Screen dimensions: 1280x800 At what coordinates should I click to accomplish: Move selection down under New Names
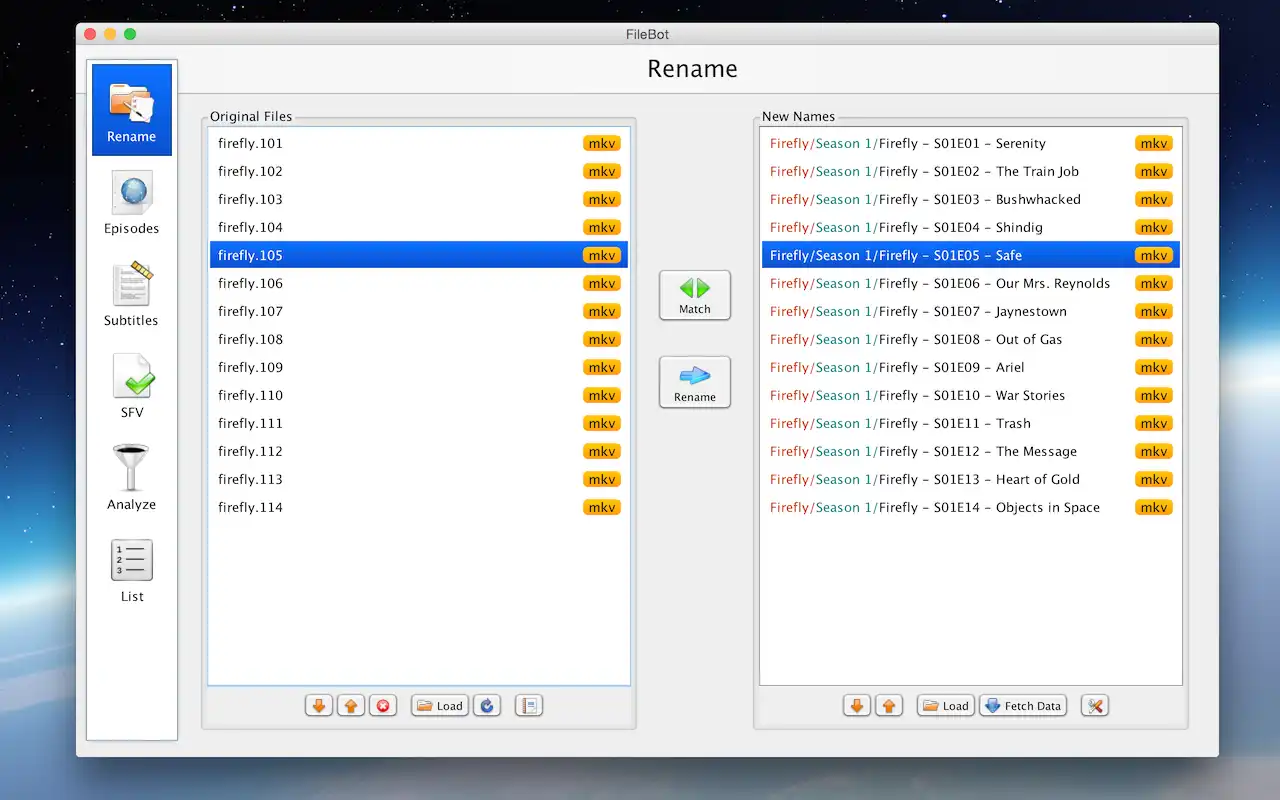coord(857,706)
